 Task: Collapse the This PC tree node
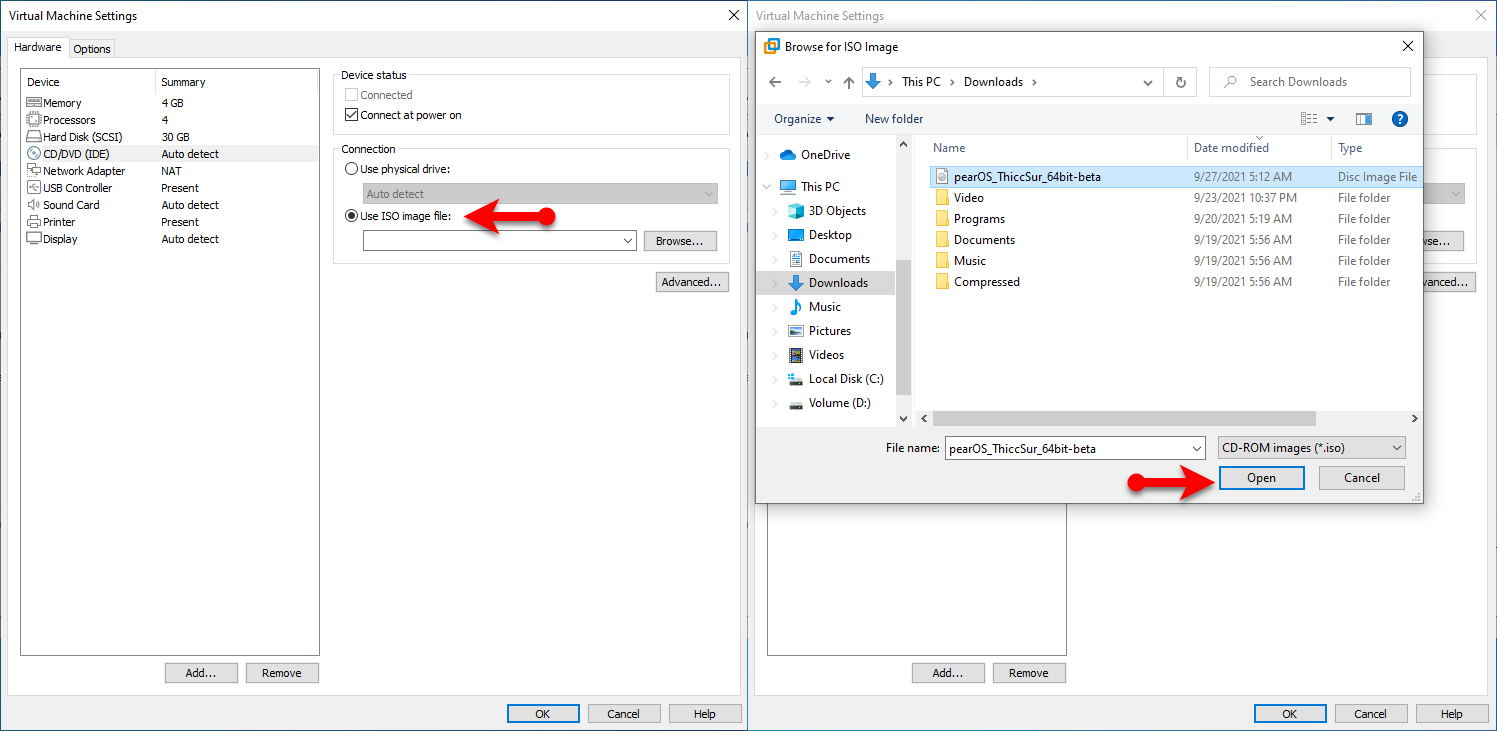768,187
